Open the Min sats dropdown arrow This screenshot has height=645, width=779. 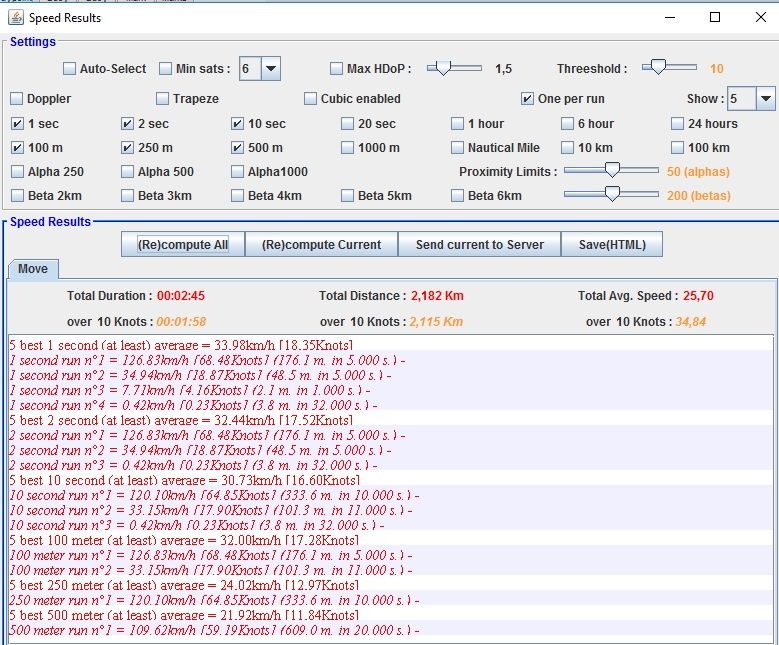tap(271, 69)
